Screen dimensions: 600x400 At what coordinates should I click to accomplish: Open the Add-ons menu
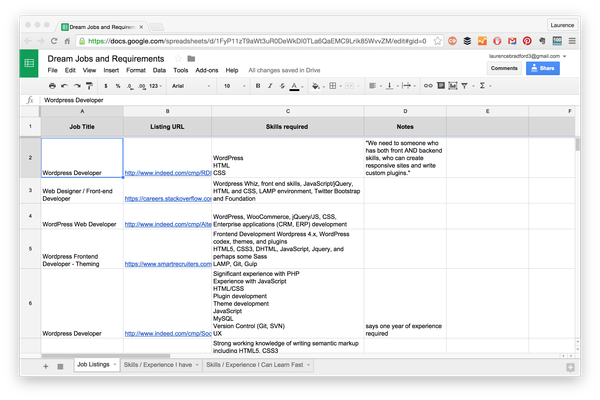(x=207, y=70)
